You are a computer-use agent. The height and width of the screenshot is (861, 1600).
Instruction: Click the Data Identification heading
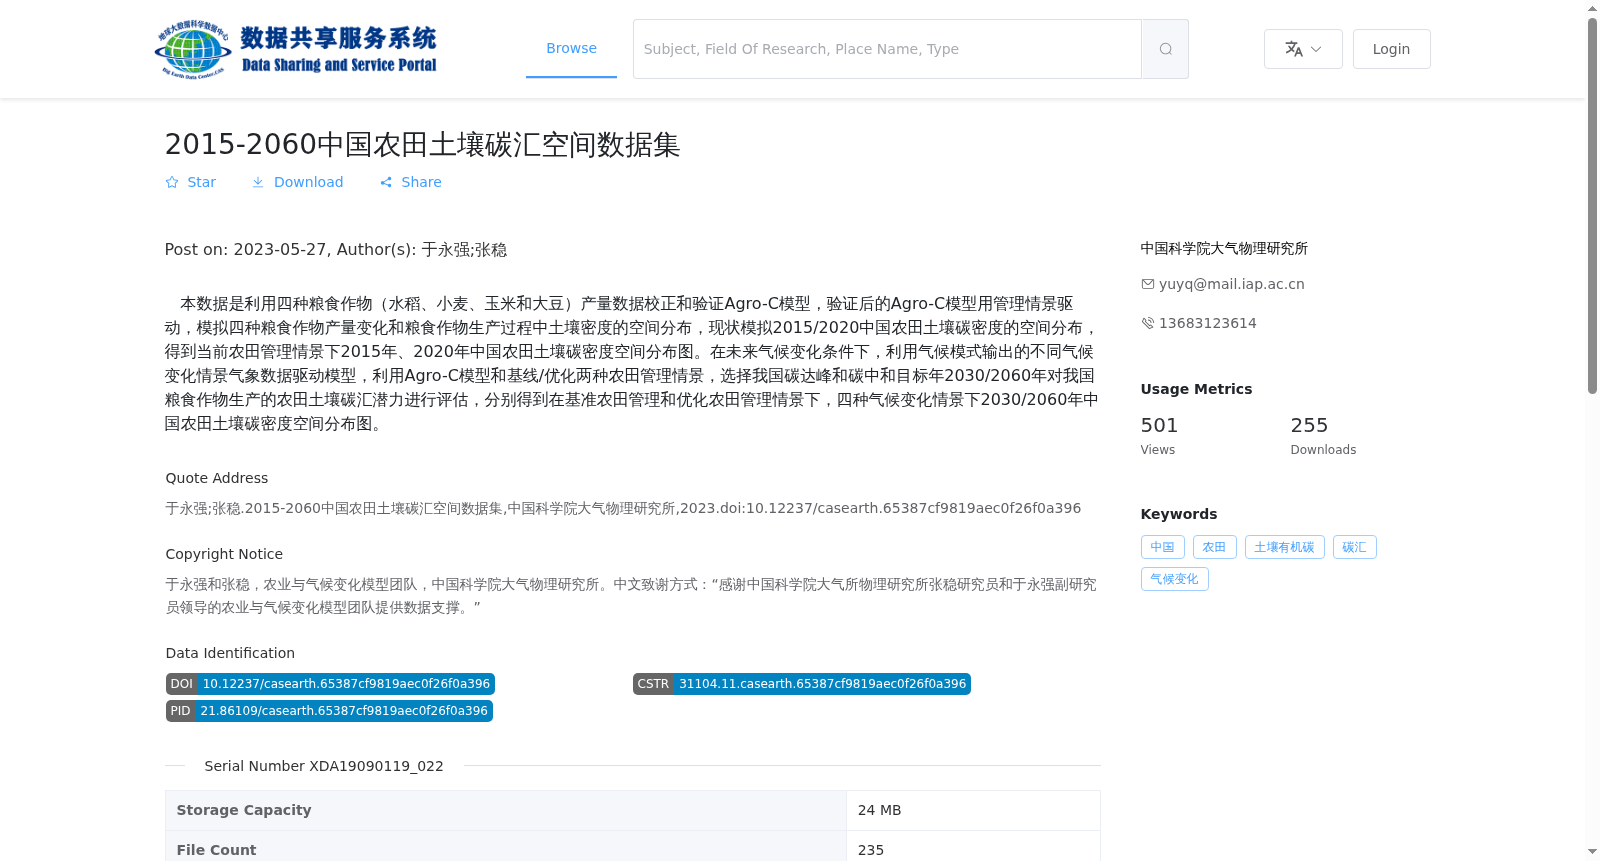coord(230,653)
